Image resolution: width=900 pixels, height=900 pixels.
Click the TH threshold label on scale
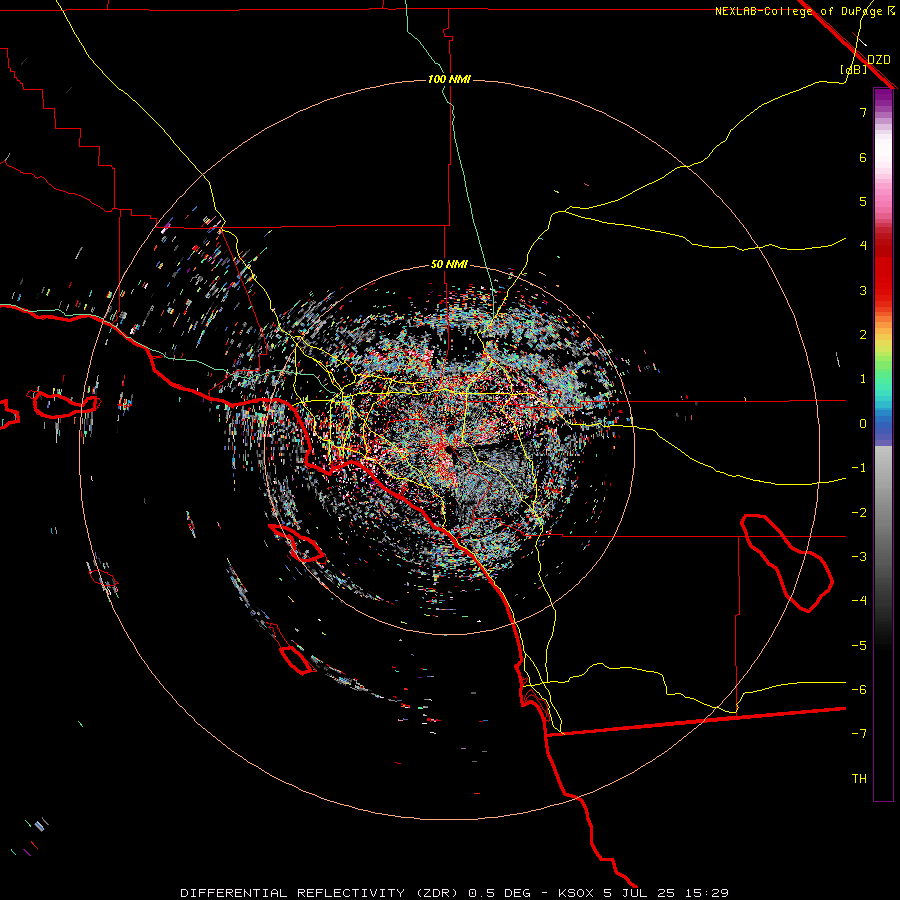click(x=859, y=779)
